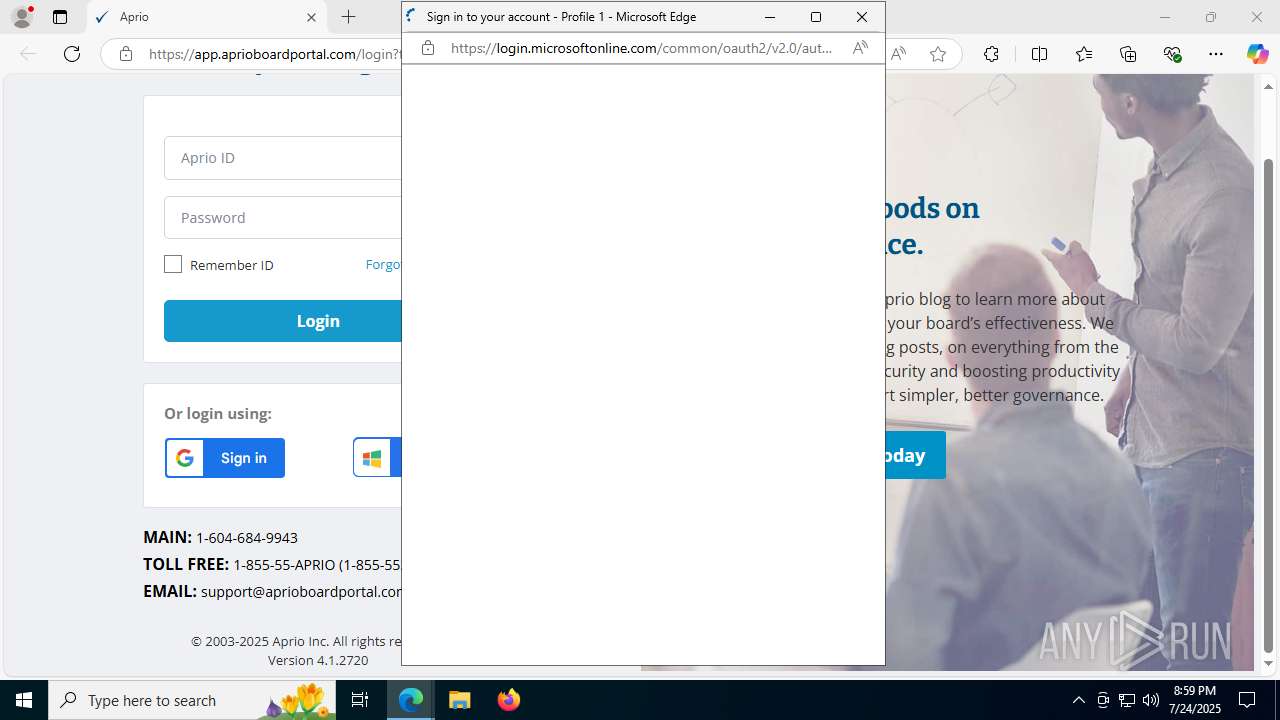Open the Windows Start menu

click(x=24, y=700)
